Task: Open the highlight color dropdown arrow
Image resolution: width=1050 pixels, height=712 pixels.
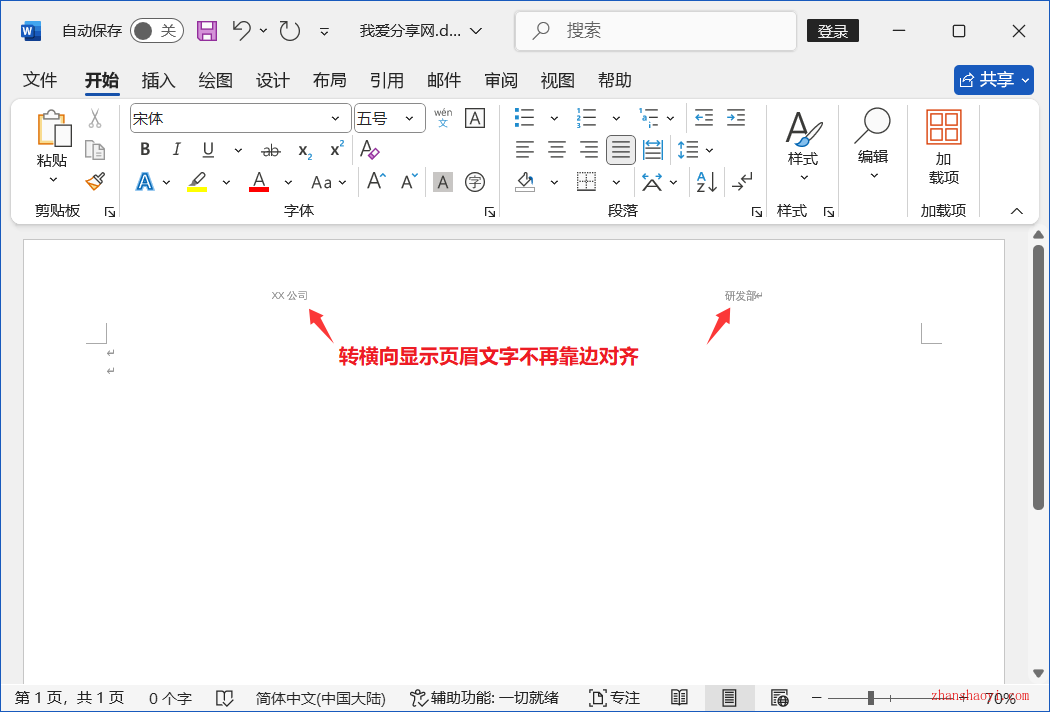Action: pyautogui.click(x=226, y=182)
